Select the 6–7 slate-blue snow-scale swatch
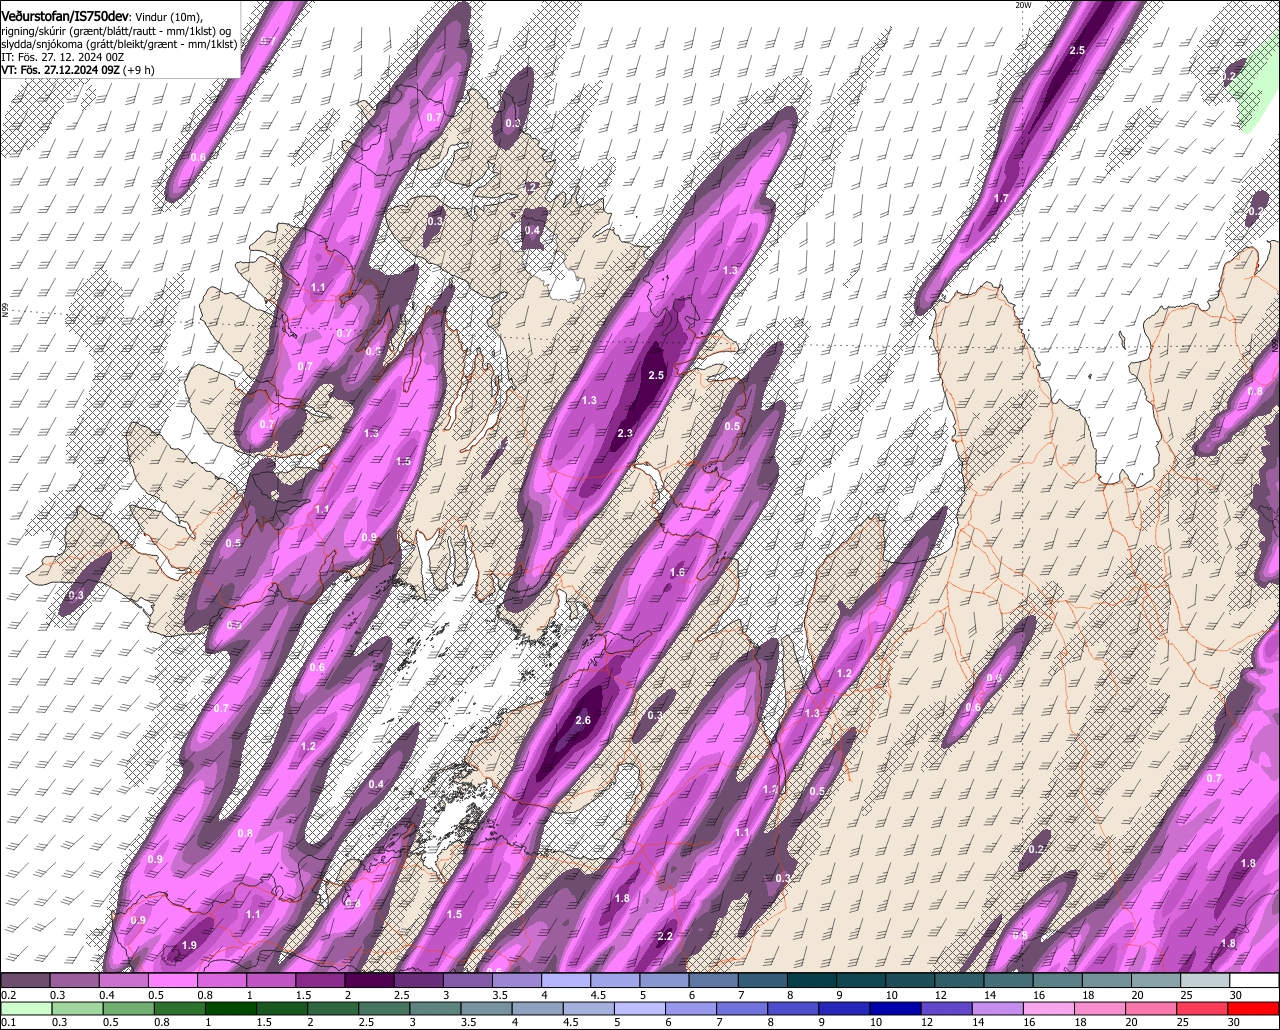The image size is (1280, 1030). pos(713,981)
